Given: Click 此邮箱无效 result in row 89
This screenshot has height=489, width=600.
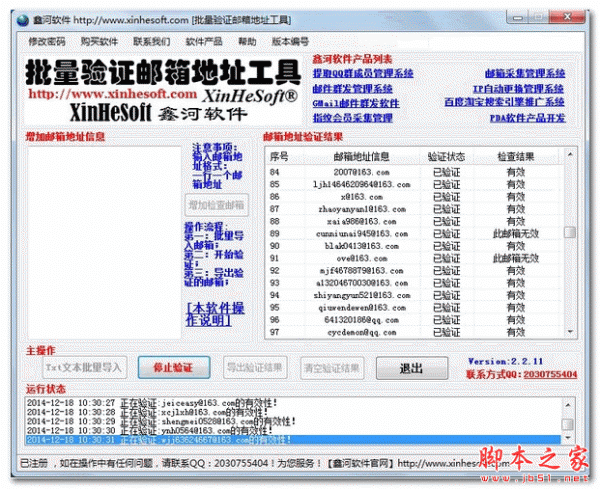Looking at the screenshot, I should point(515,233).
